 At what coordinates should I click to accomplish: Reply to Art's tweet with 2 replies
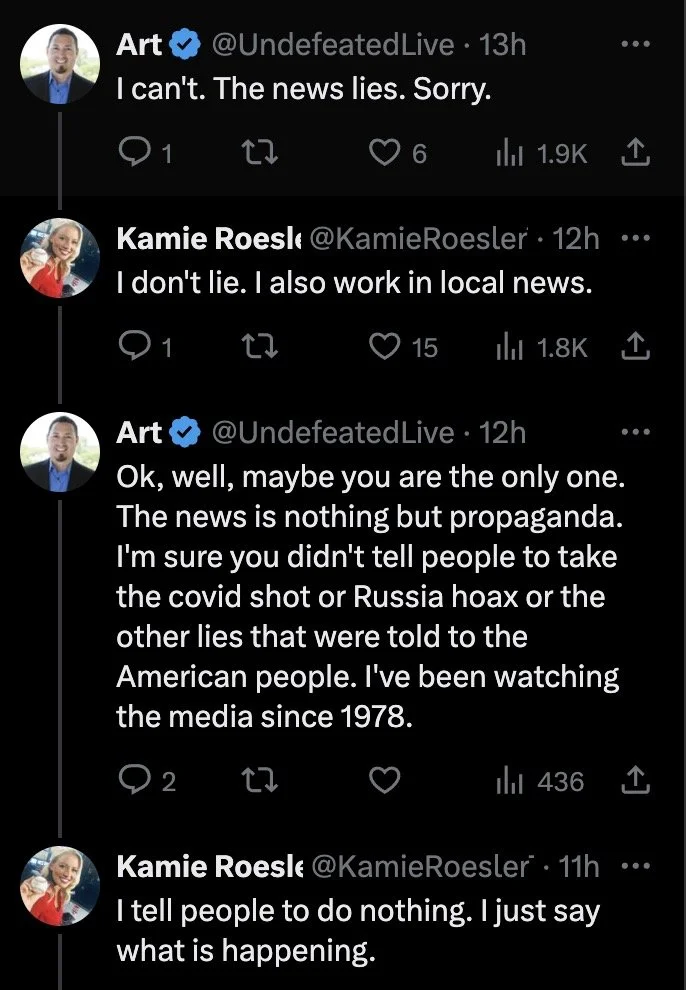[x=146, y=780]
